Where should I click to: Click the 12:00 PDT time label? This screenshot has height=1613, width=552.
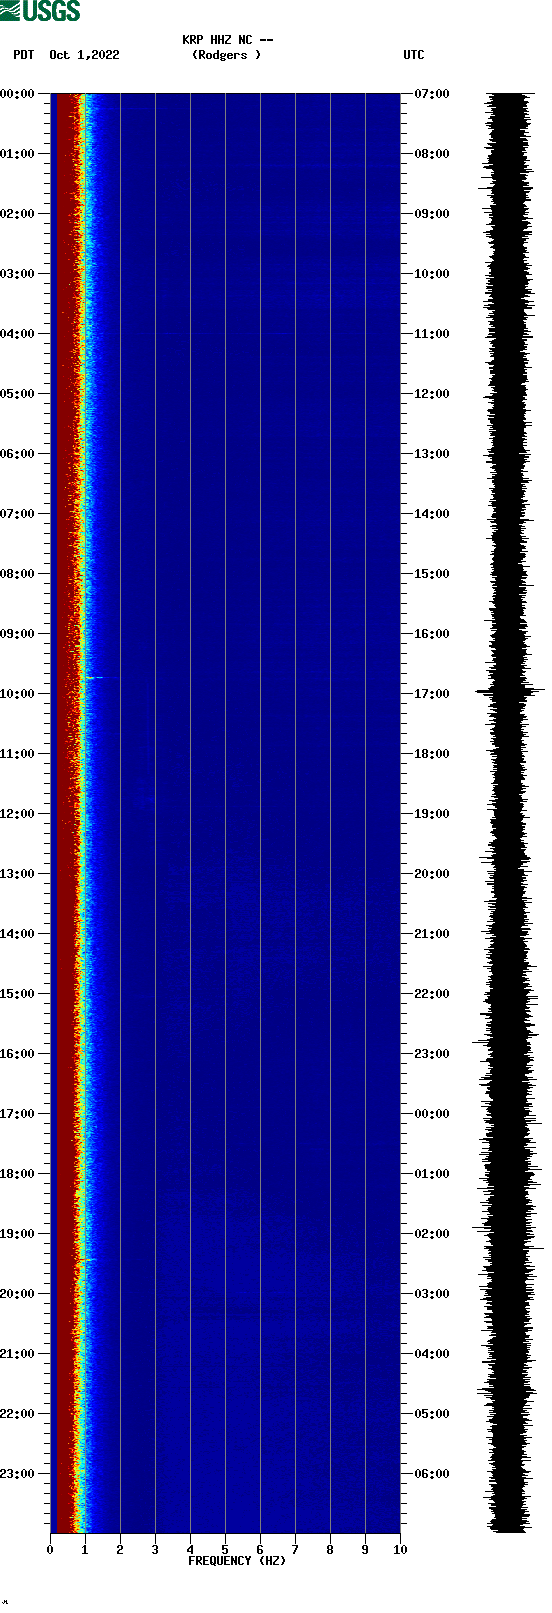[x=18, y=814]
